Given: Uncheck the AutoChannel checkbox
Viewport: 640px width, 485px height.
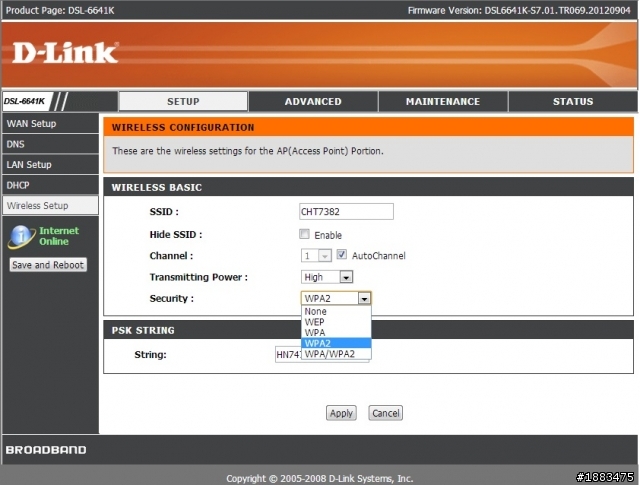Looking at the screenshot, I should click(x=342, y=255).
